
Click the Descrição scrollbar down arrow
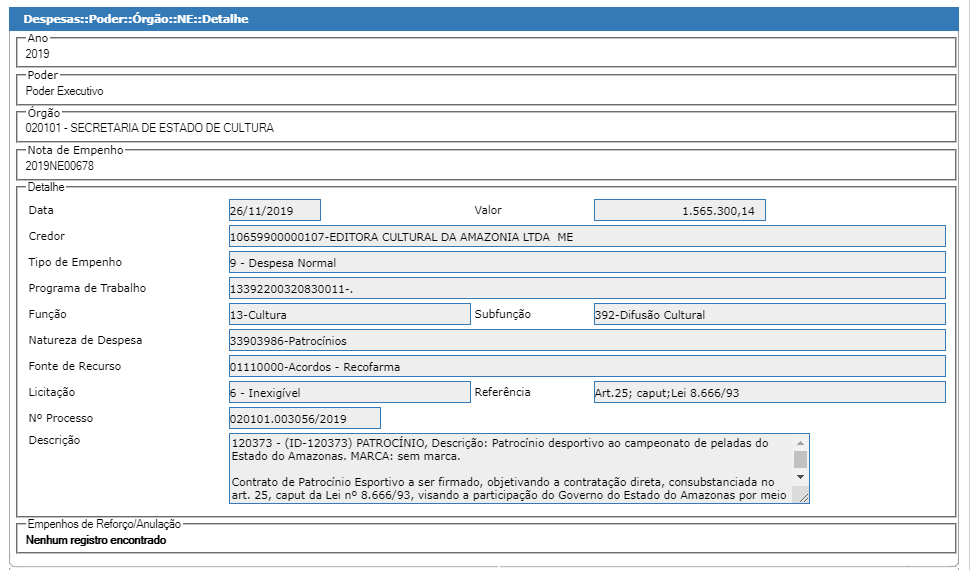point(800,477)
